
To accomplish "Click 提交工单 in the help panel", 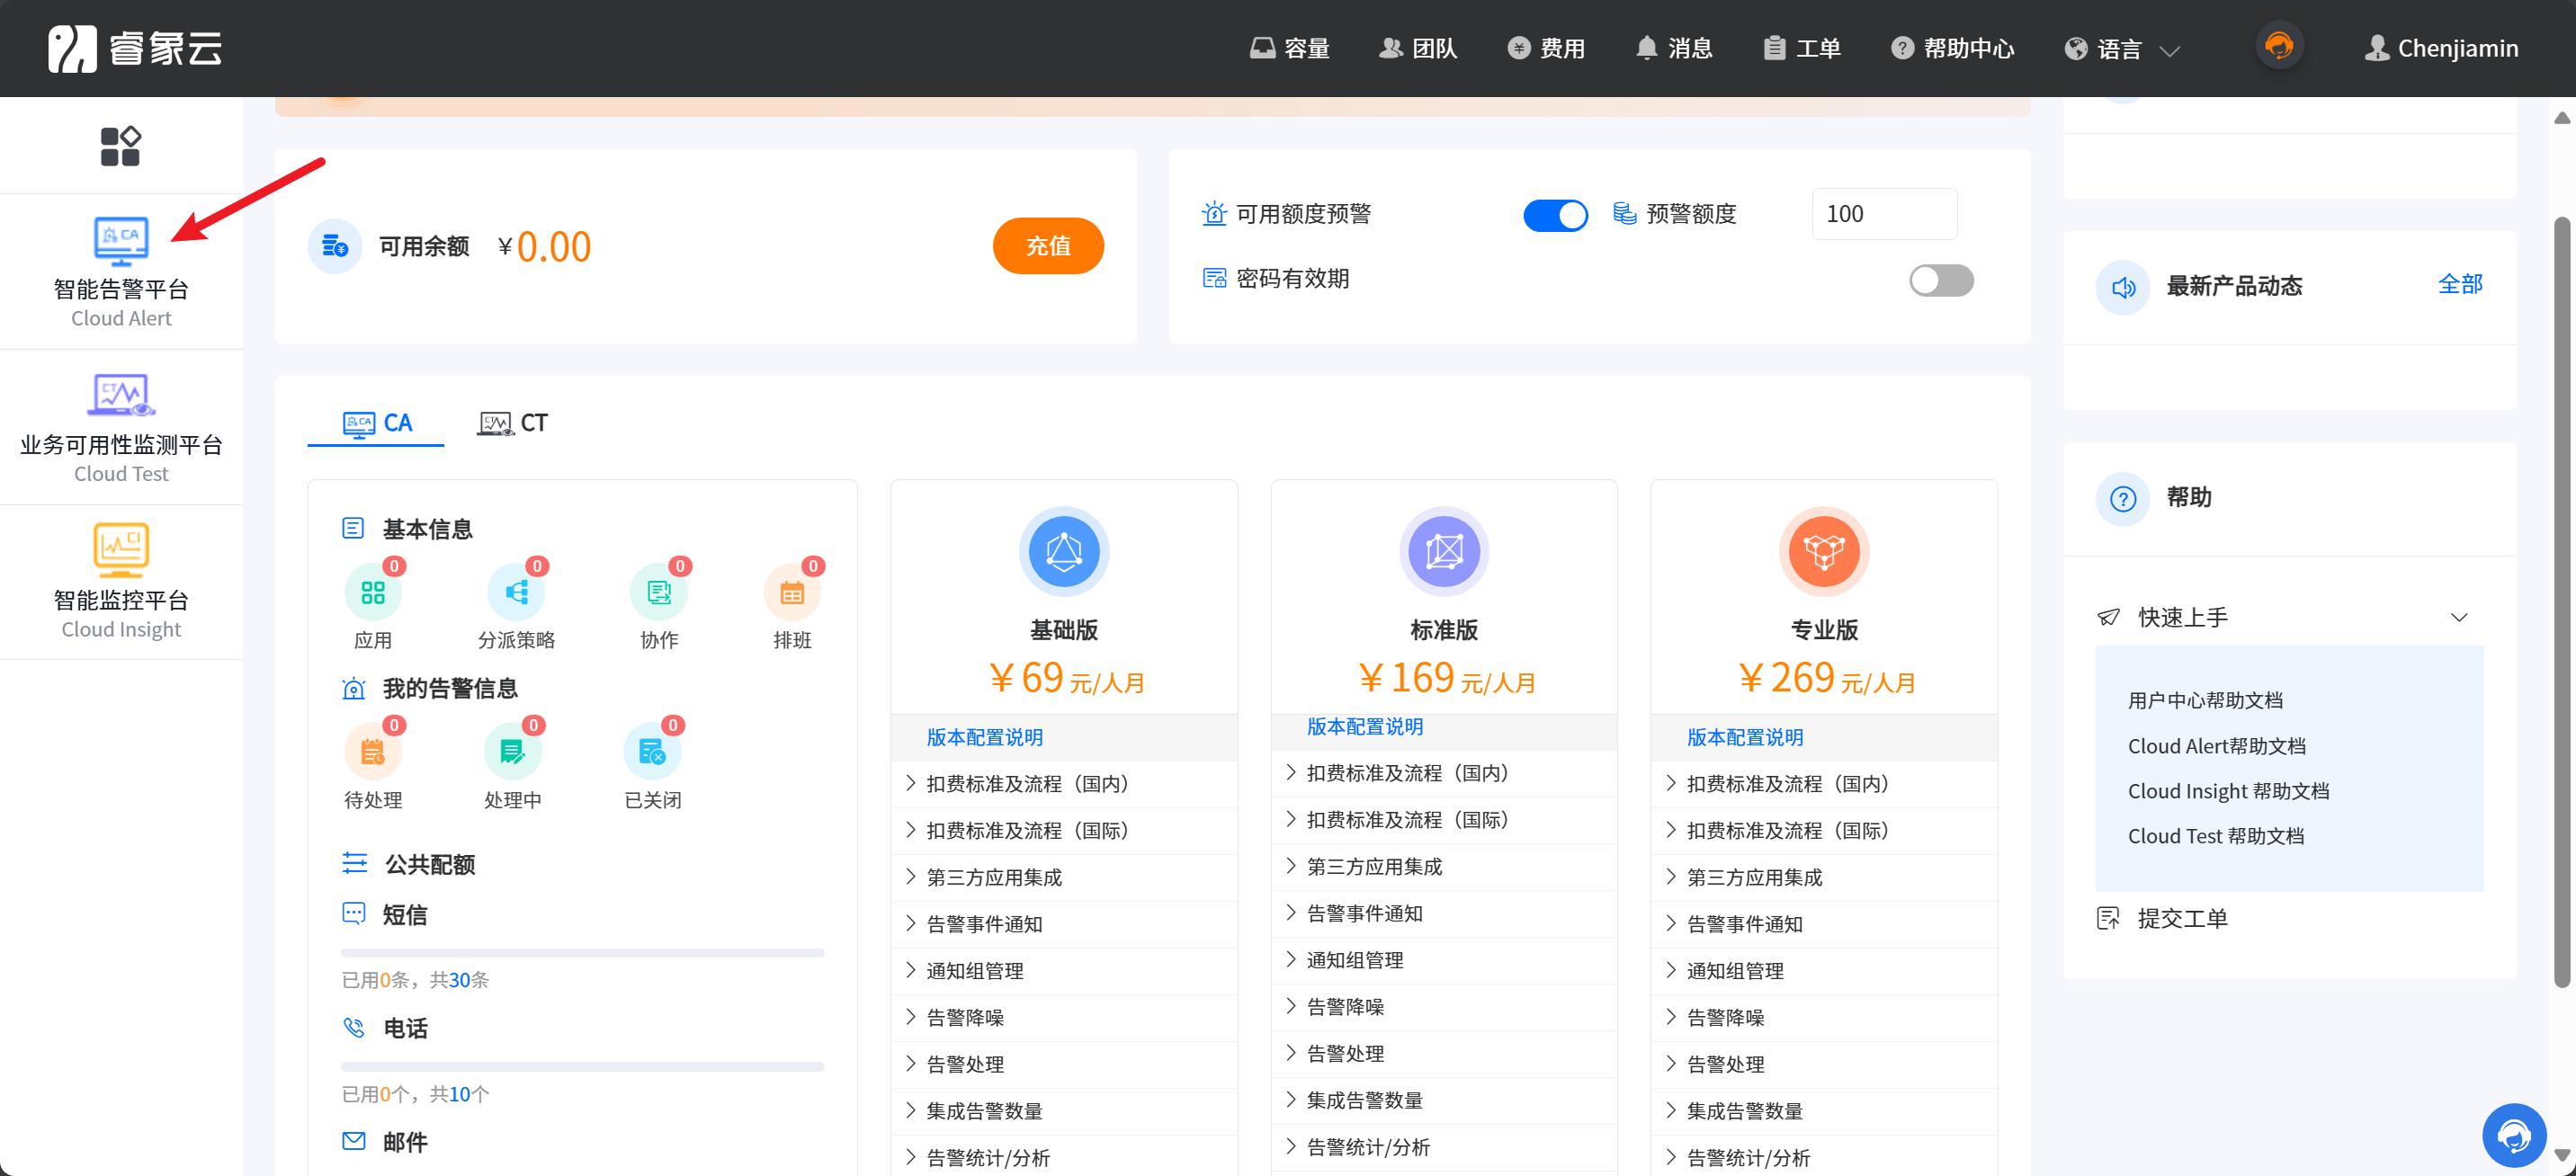I will coord(2182,918).
